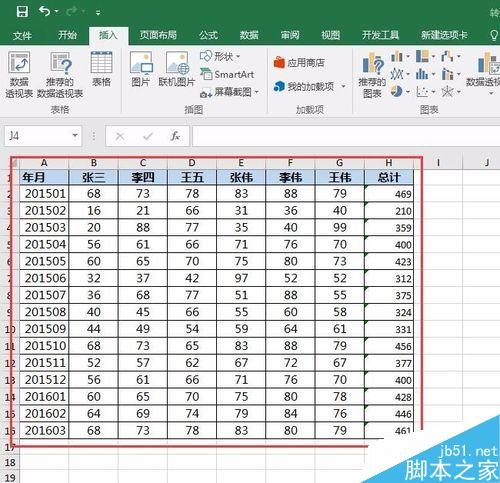Click the Tell Me lightbulb icon

[494, 35]
